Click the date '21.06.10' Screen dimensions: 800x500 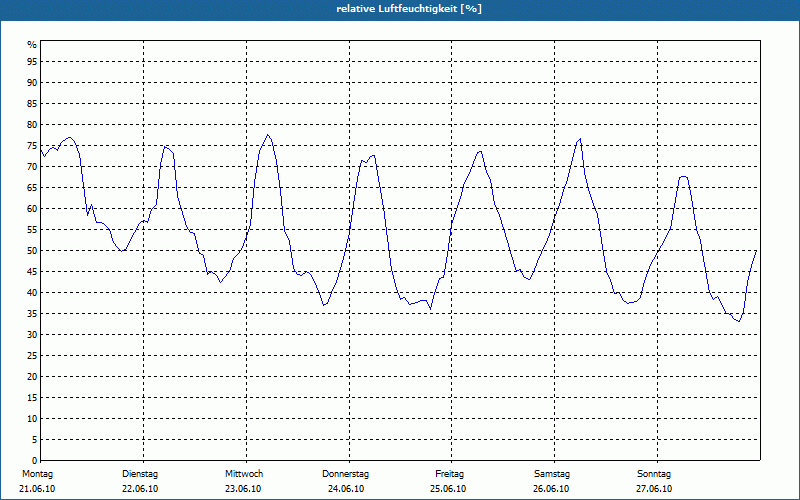tap(37, 489)
